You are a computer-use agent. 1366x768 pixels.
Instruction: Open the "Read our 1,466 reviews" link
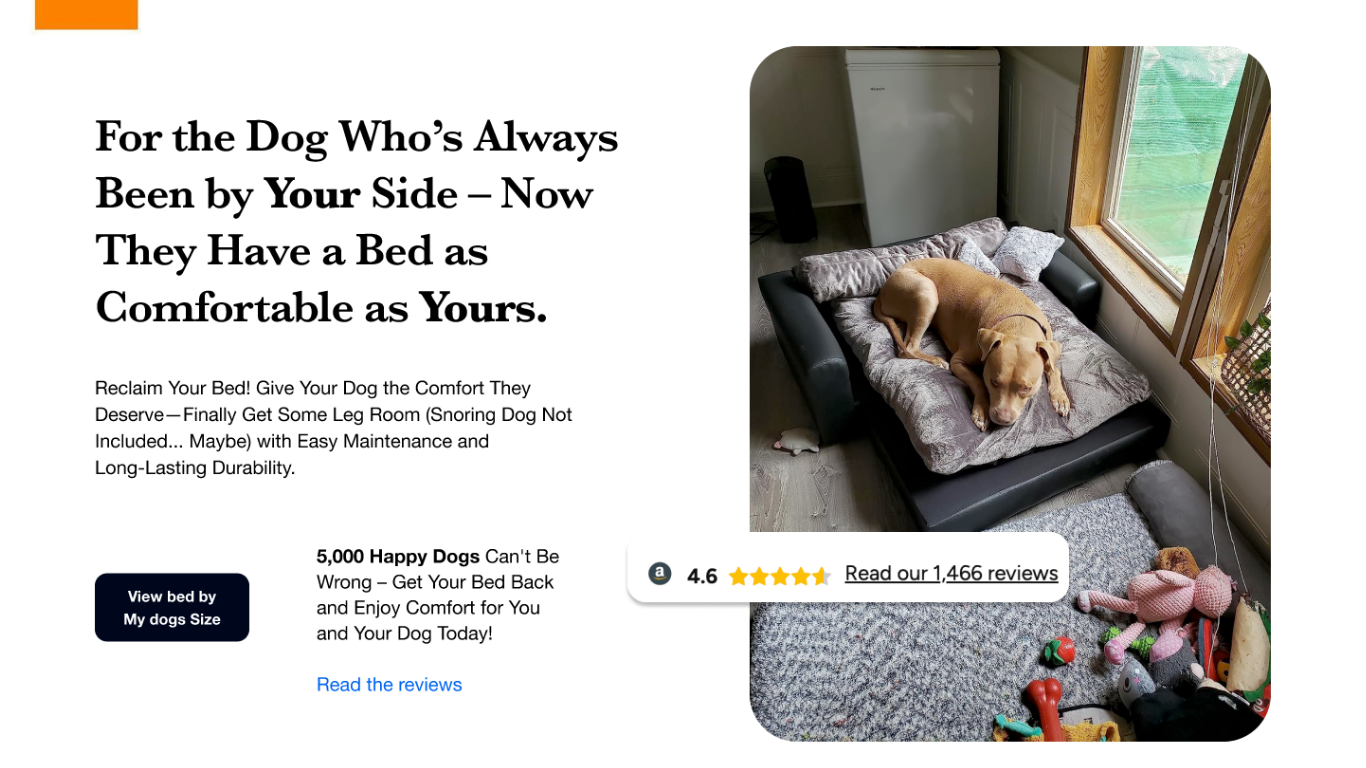tap(951, 573)
